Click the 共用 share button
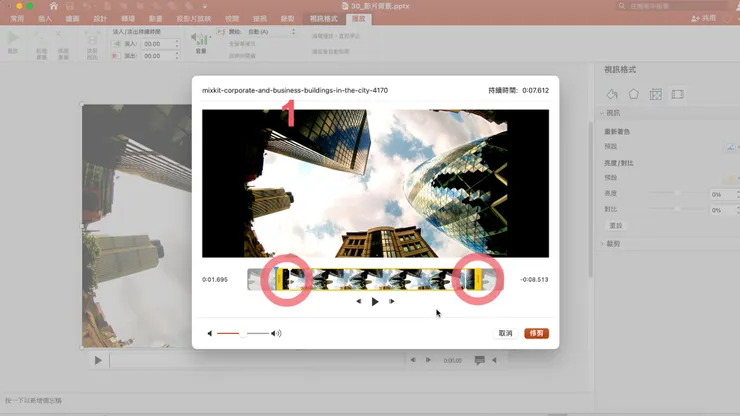This screenshot has width=740, height=416. tap(704, 18)
